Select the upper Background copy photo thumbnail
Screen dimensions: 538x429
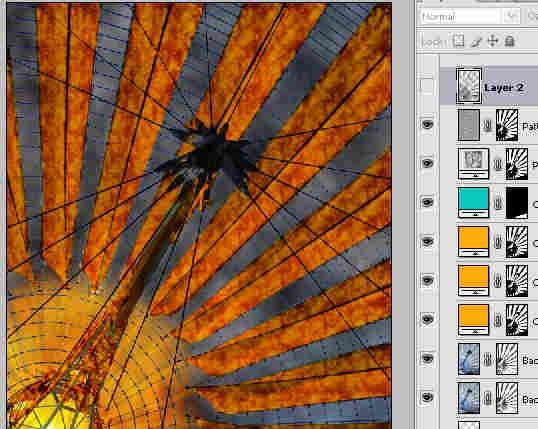(469, 359)
